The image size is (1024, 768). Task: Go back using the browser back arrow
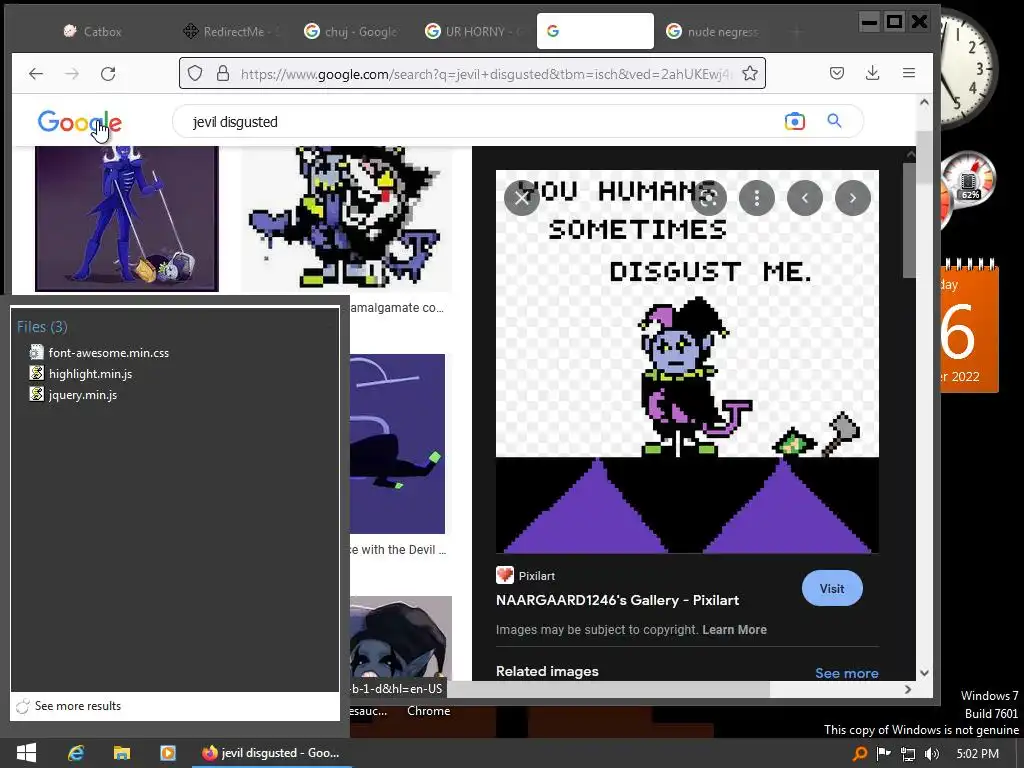coord(36,74)
